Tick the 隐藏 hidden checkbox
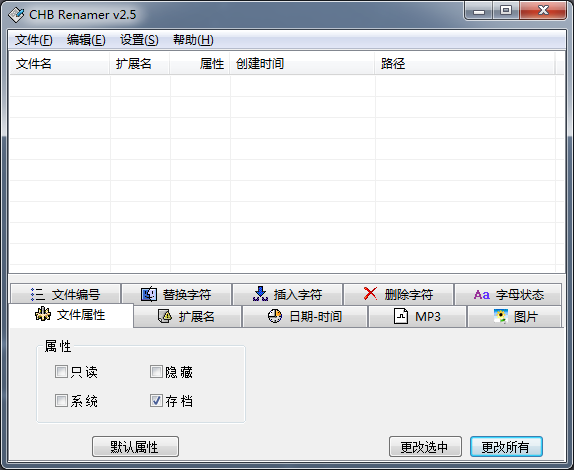This screenshot has width=574, height=470. coord(156,372)
